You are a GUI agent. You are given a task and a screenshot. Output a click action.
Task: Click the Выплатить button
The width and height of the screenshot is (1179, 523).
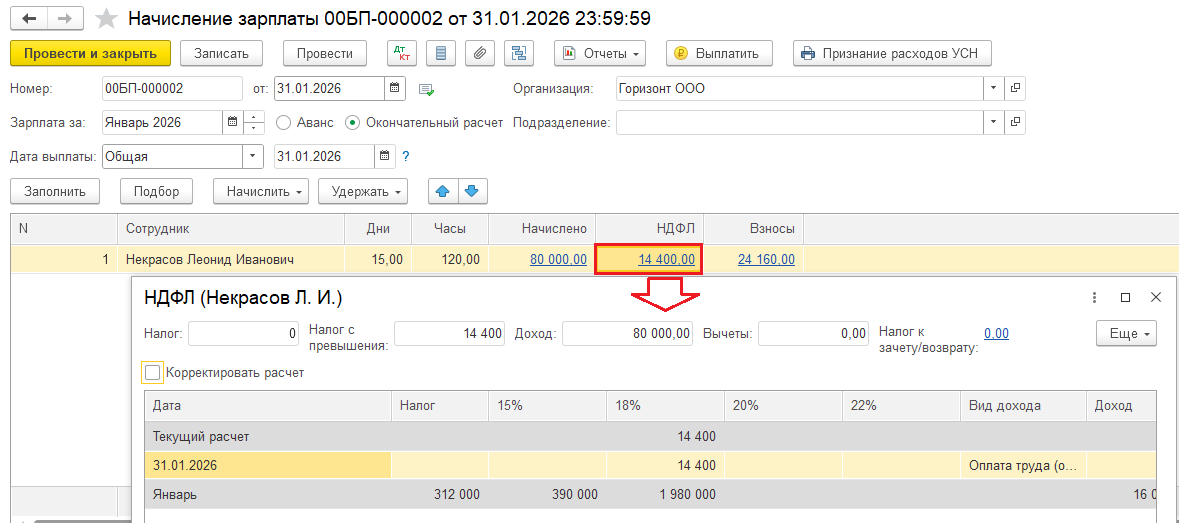[x=719, y=53]
